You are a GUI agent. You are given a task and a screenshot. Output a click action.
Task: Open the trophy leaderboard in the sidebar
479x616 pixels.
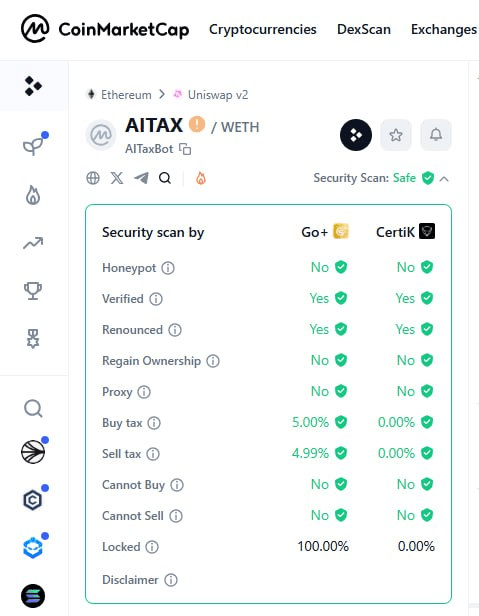tap(33, 291)
